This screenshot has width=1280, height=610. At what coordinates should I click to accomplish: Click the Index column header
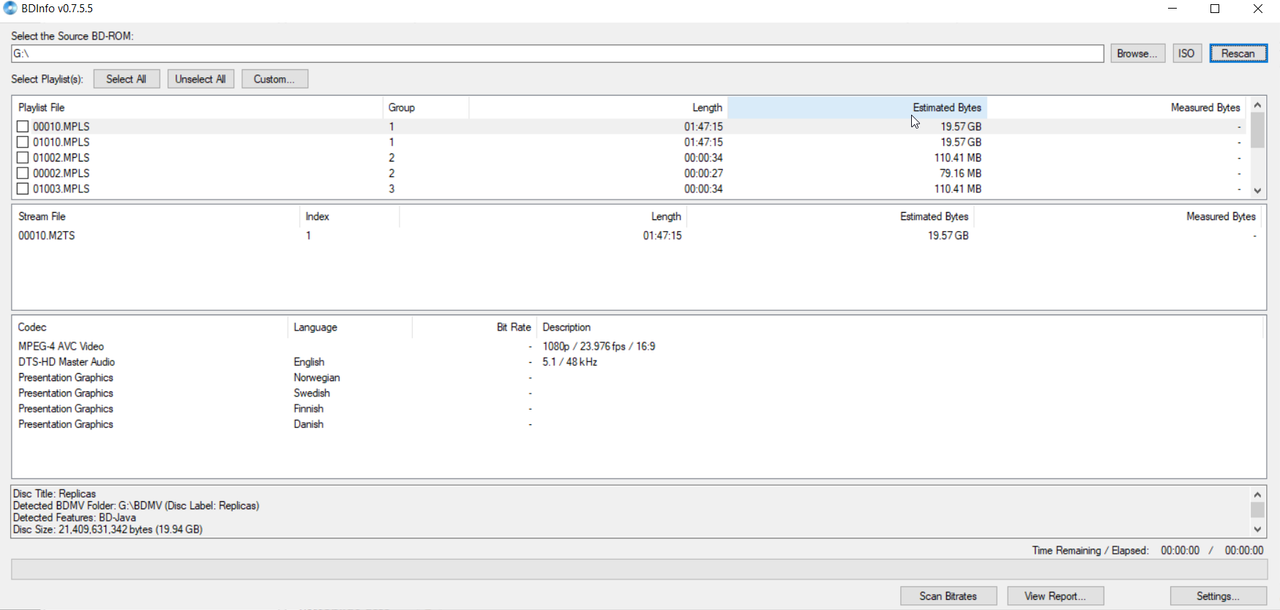pos(348,216)
